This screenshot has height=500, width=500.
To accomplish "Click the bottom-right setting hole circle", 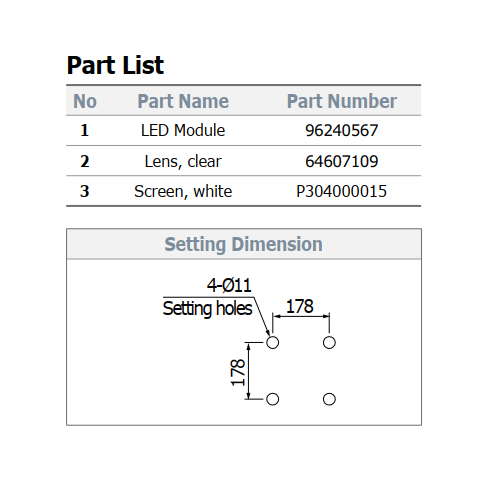I will pos(329,399).
